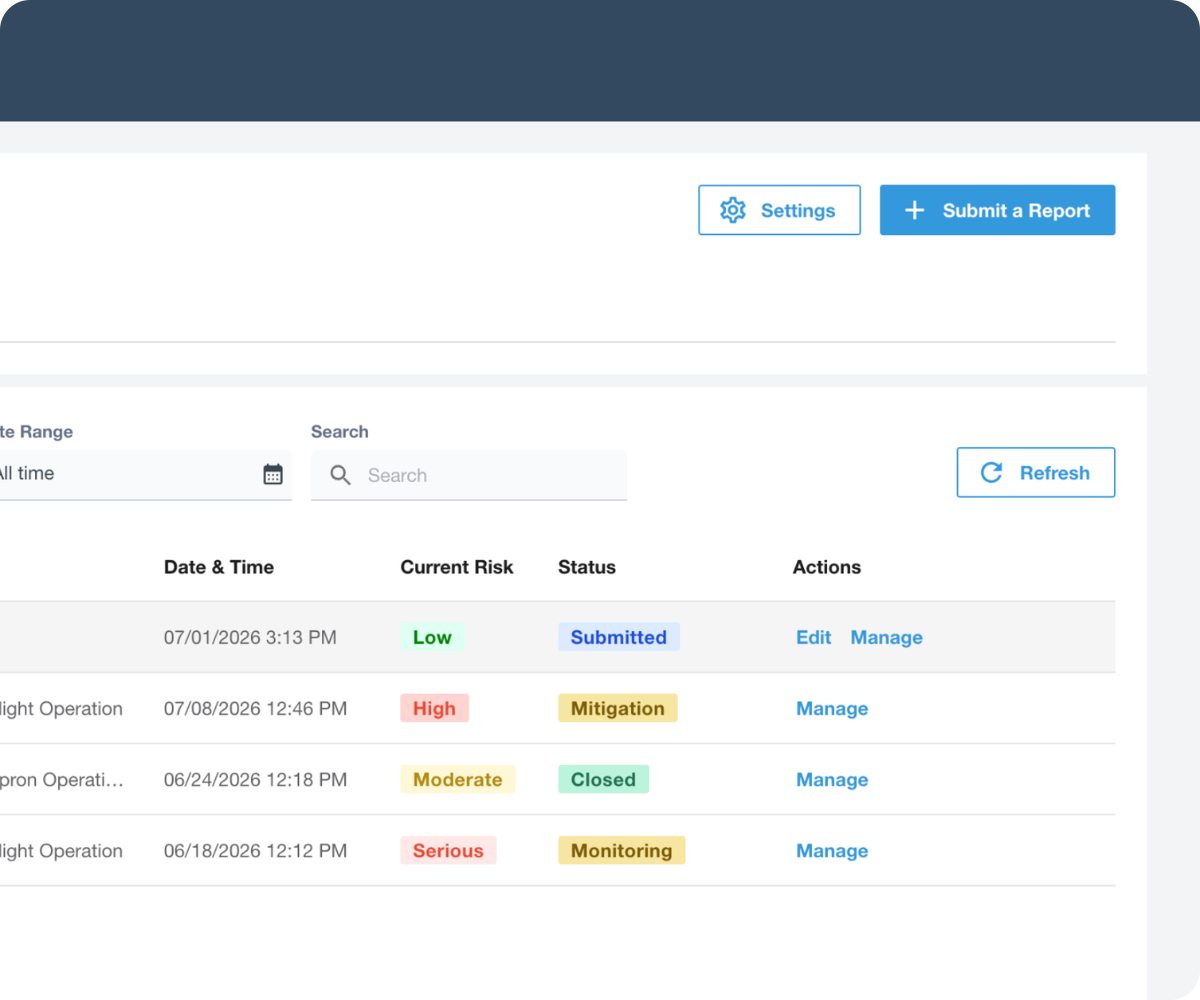Click Edit link for the Submitted report

click(x=813, y=637)
